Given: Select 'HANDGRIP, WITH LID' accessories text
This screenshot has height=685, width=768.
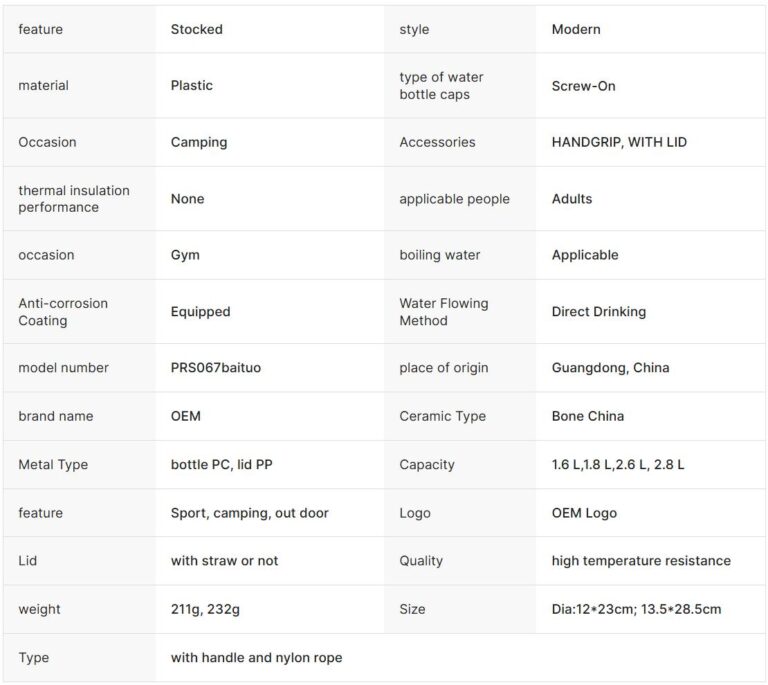Looking at the screenshot, I should click(619, 142).
